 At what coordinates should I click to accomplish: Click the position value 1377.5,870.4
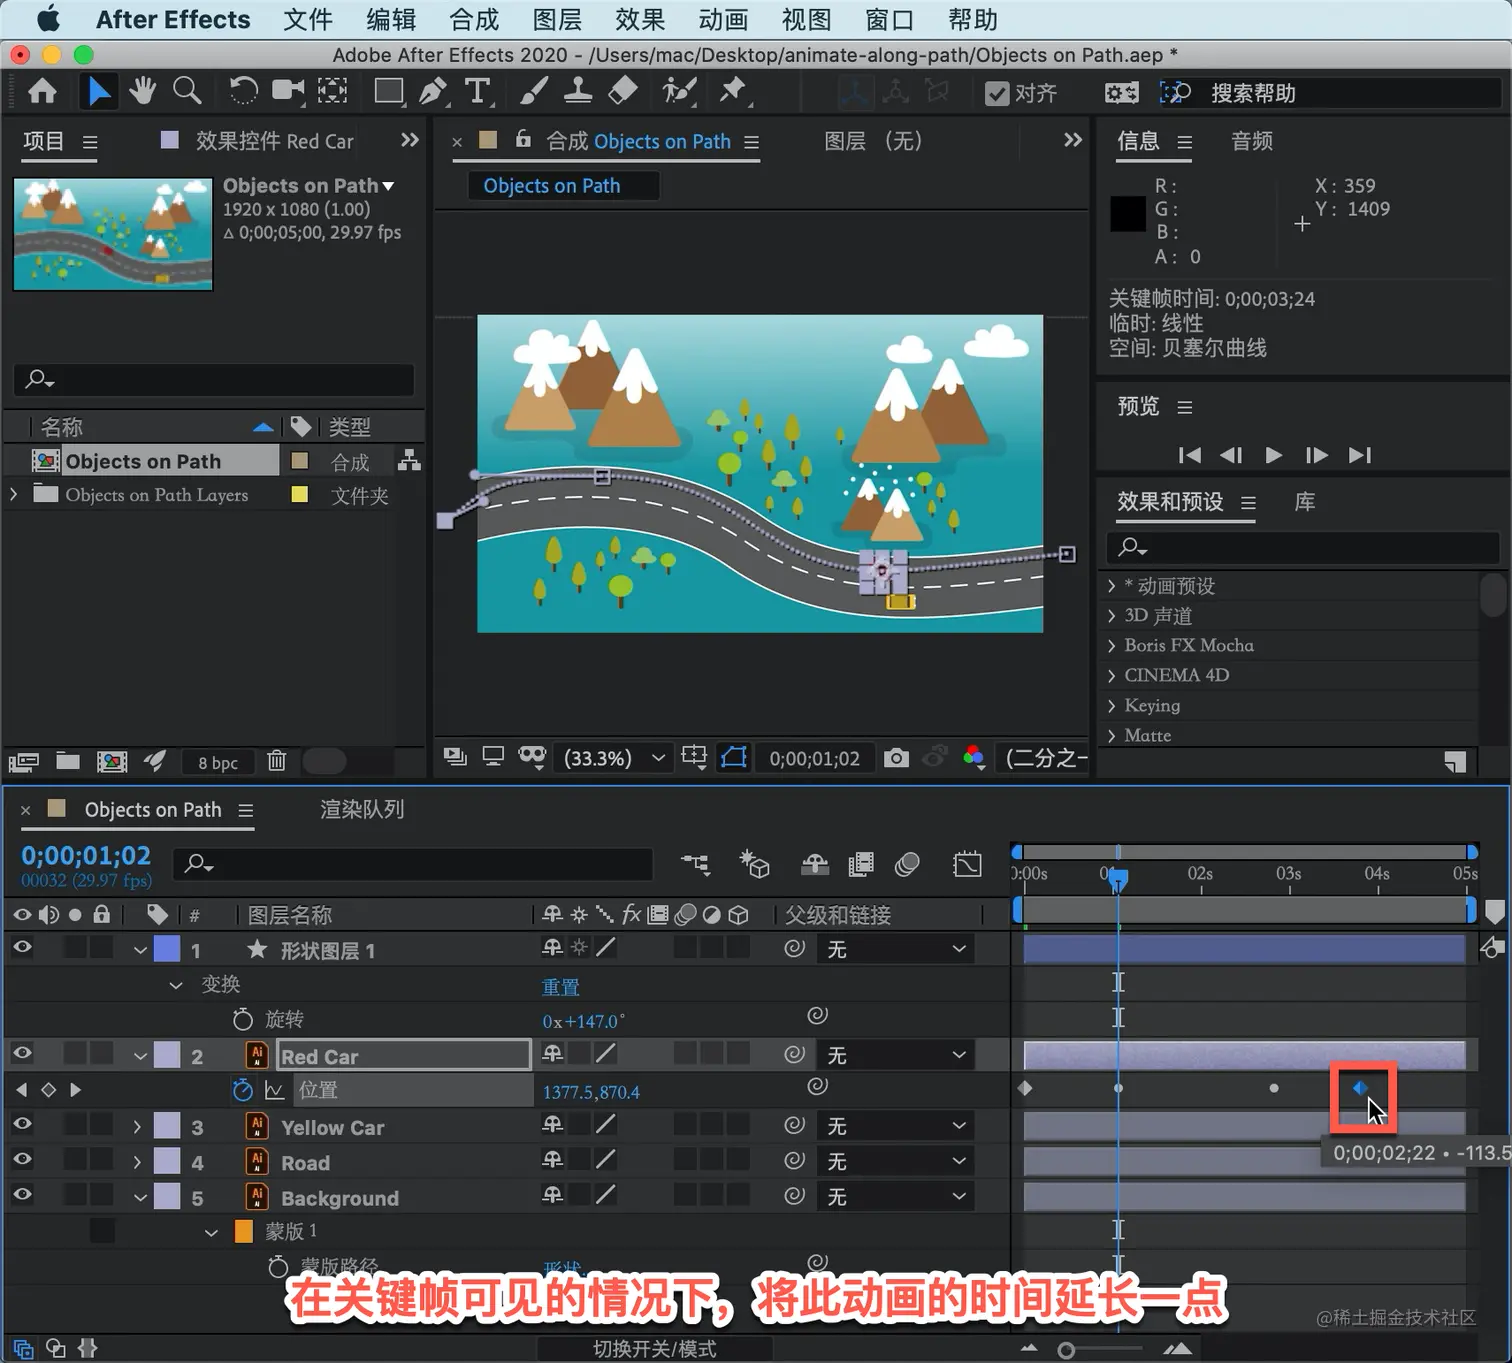pos(591,1092)
